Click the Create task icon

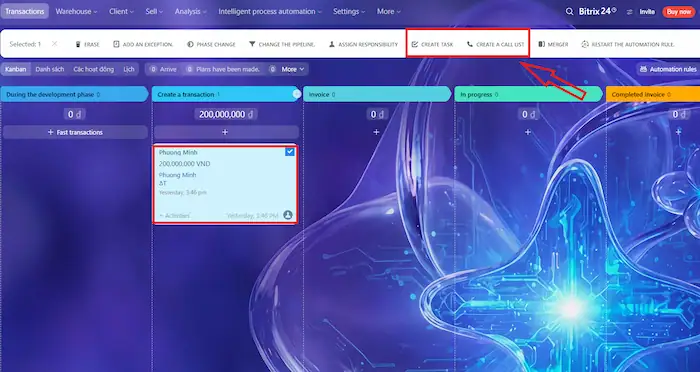click(415, 44)
